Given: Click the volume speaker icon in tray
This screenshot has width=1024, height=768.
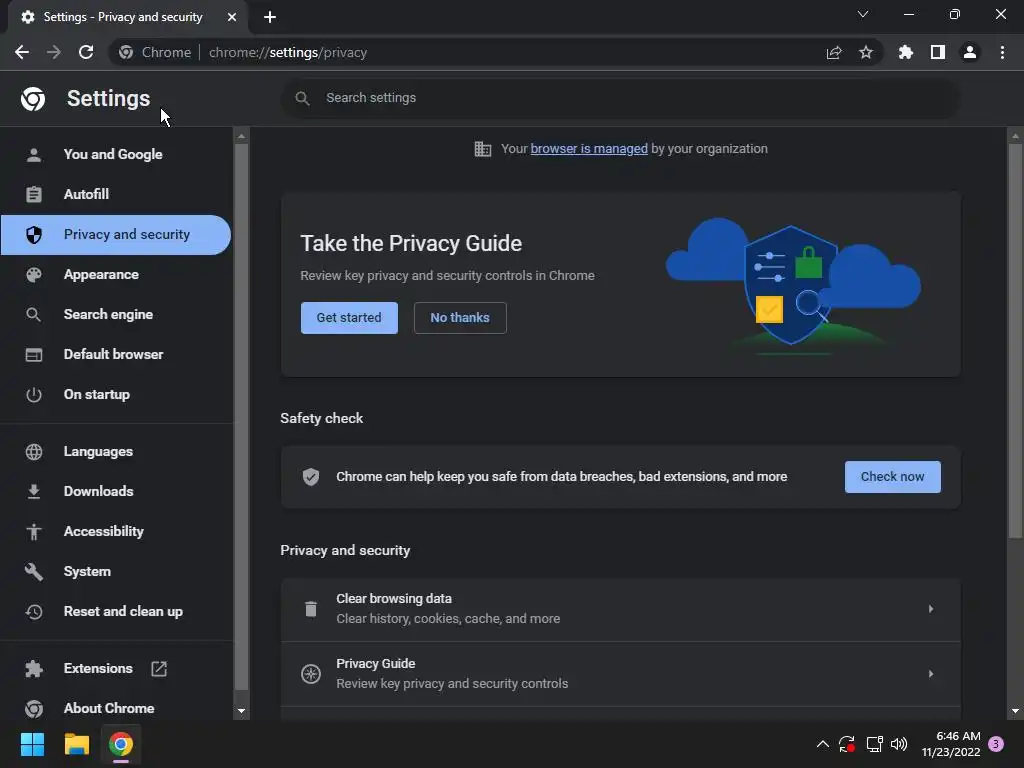Looking at the screenshot, I should coord(899,744).
